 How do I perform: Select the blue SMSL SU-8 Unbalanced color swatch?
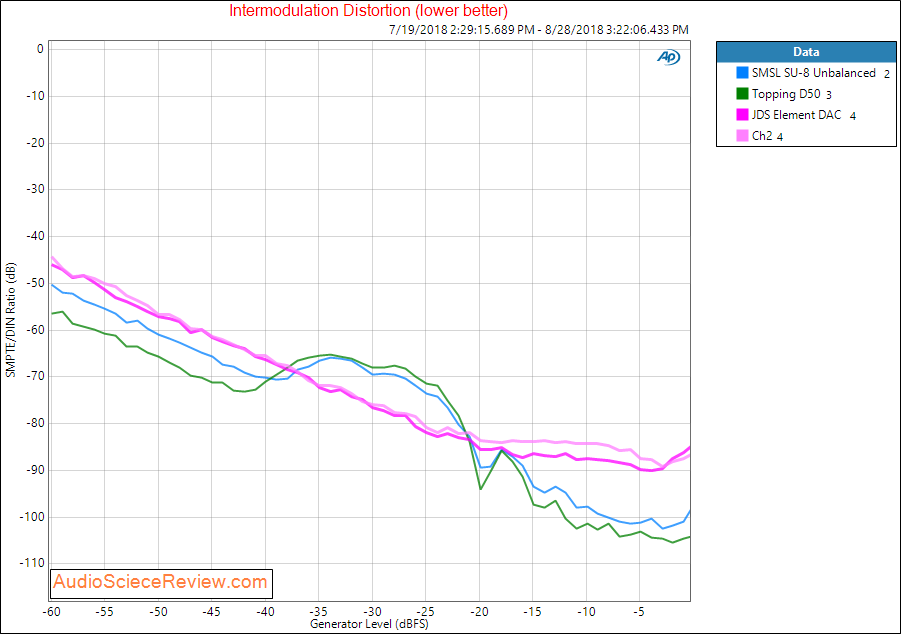click(742, 73)
